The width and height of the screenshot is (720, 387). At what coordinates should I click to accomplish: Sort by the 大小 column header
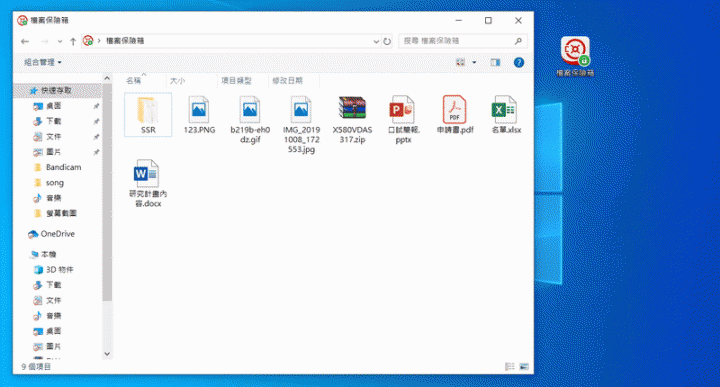177,81
